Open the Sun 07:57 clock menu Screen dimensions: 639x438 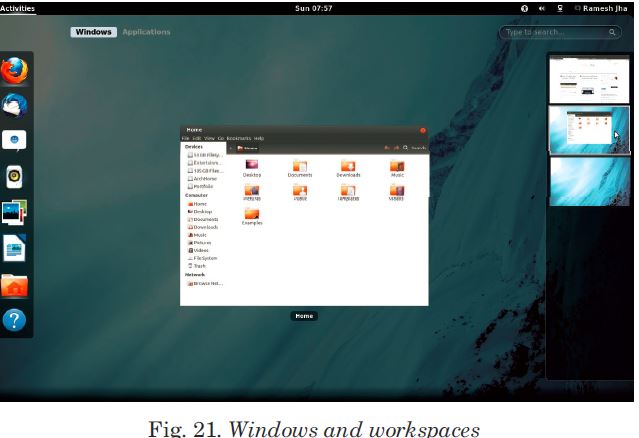coord(313,8)
